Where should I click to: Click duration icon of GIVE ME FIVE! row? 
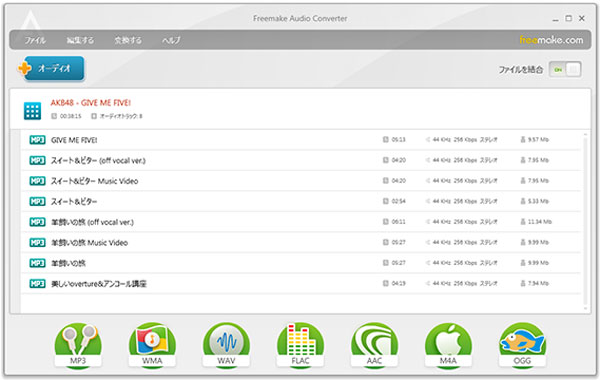(386, 140)
